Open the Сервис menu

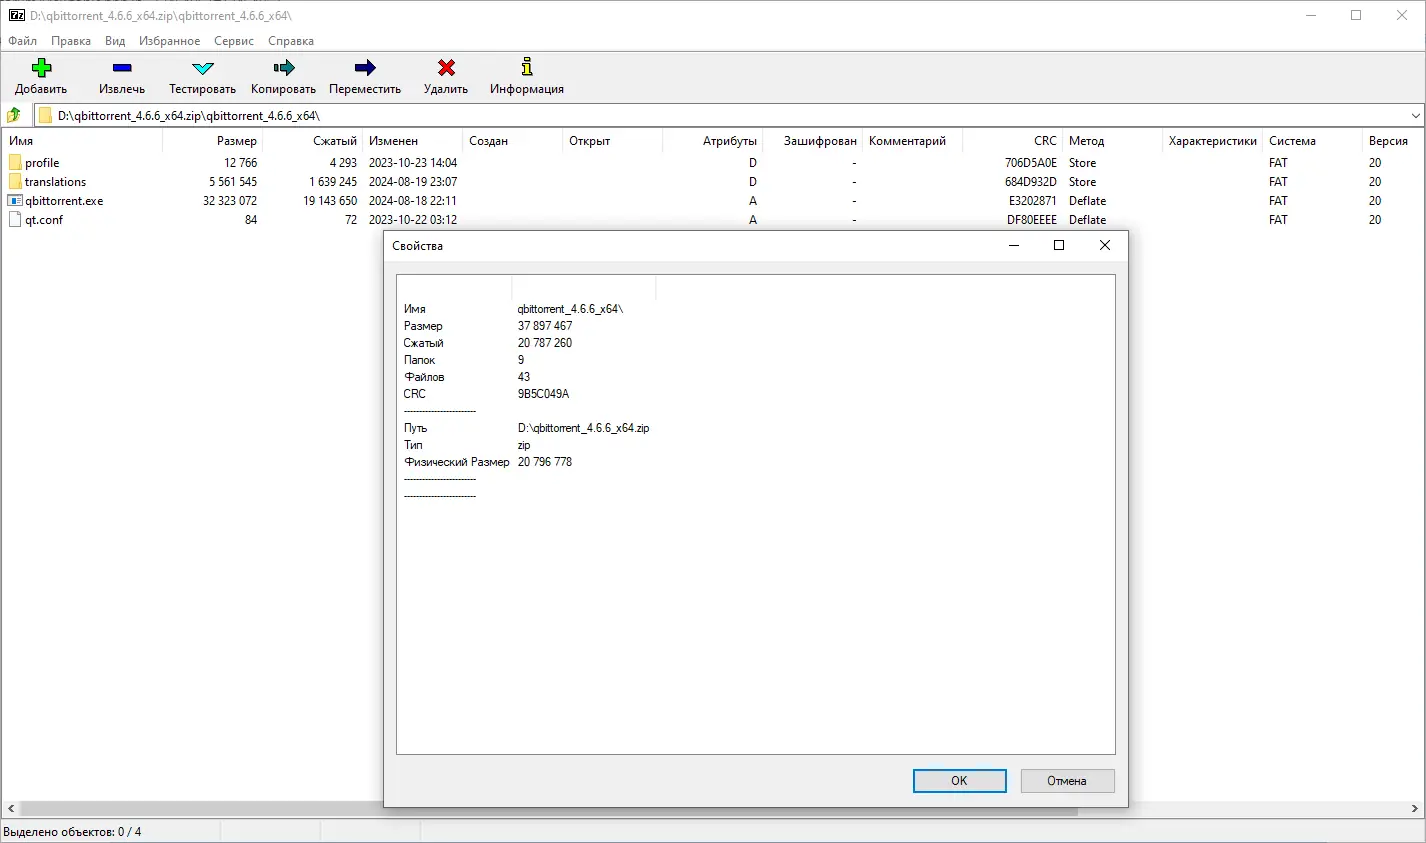coord(233,41)
